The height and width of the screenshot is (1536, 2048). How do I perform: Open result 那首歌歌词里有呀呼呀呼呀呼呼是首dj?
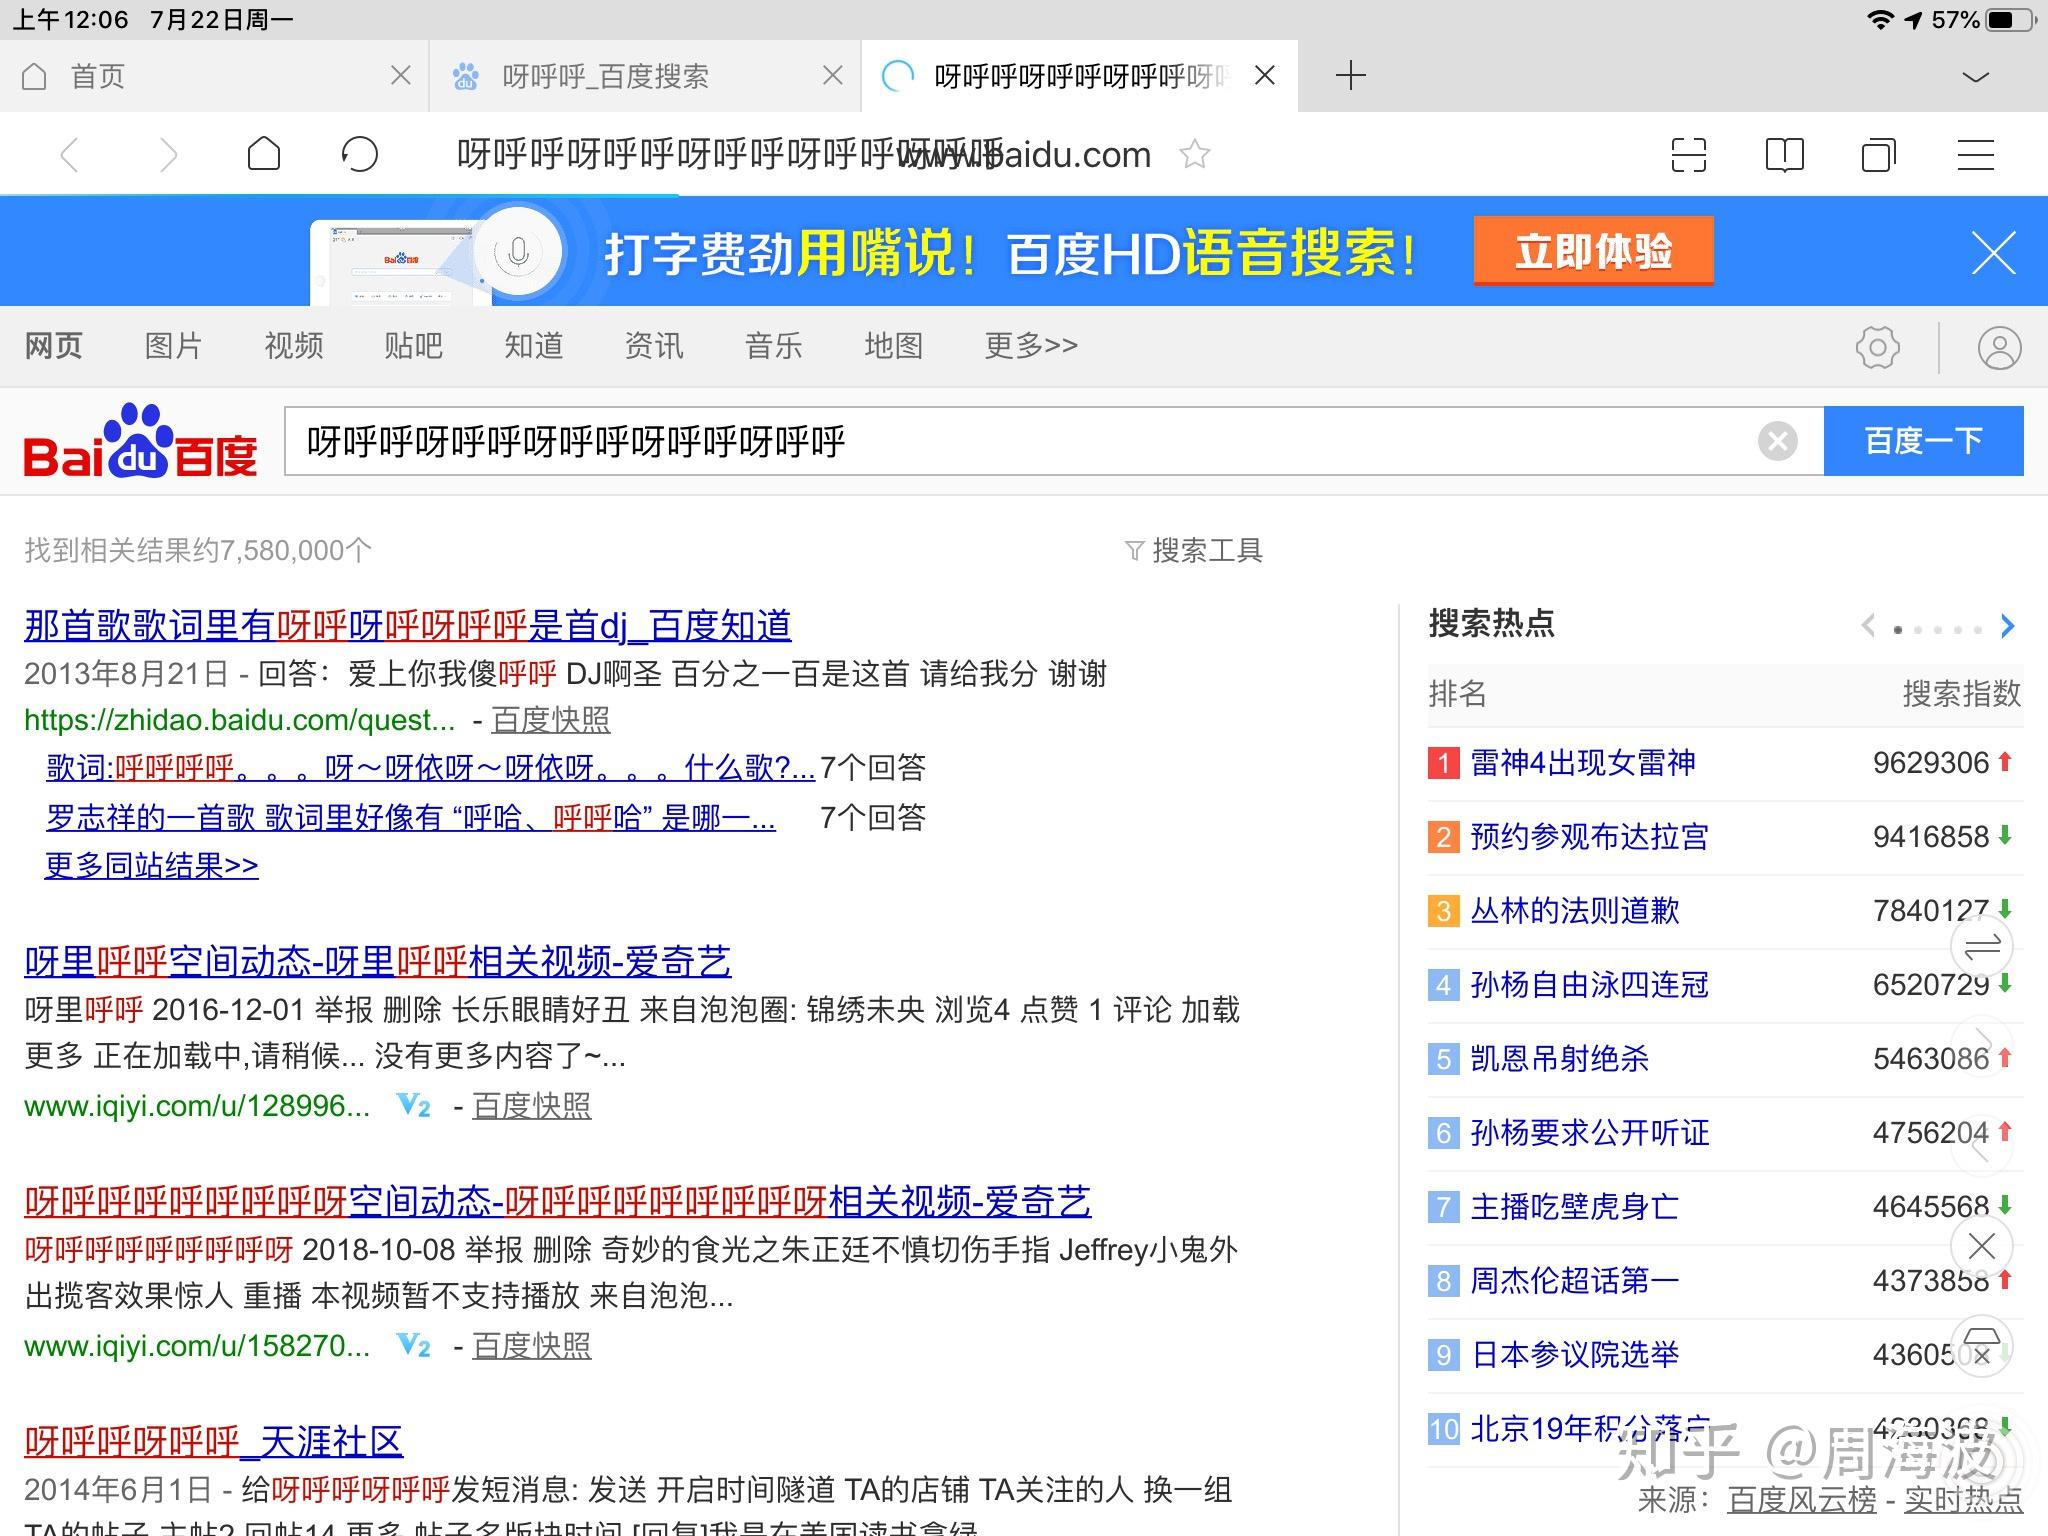[x=408, y=626]
